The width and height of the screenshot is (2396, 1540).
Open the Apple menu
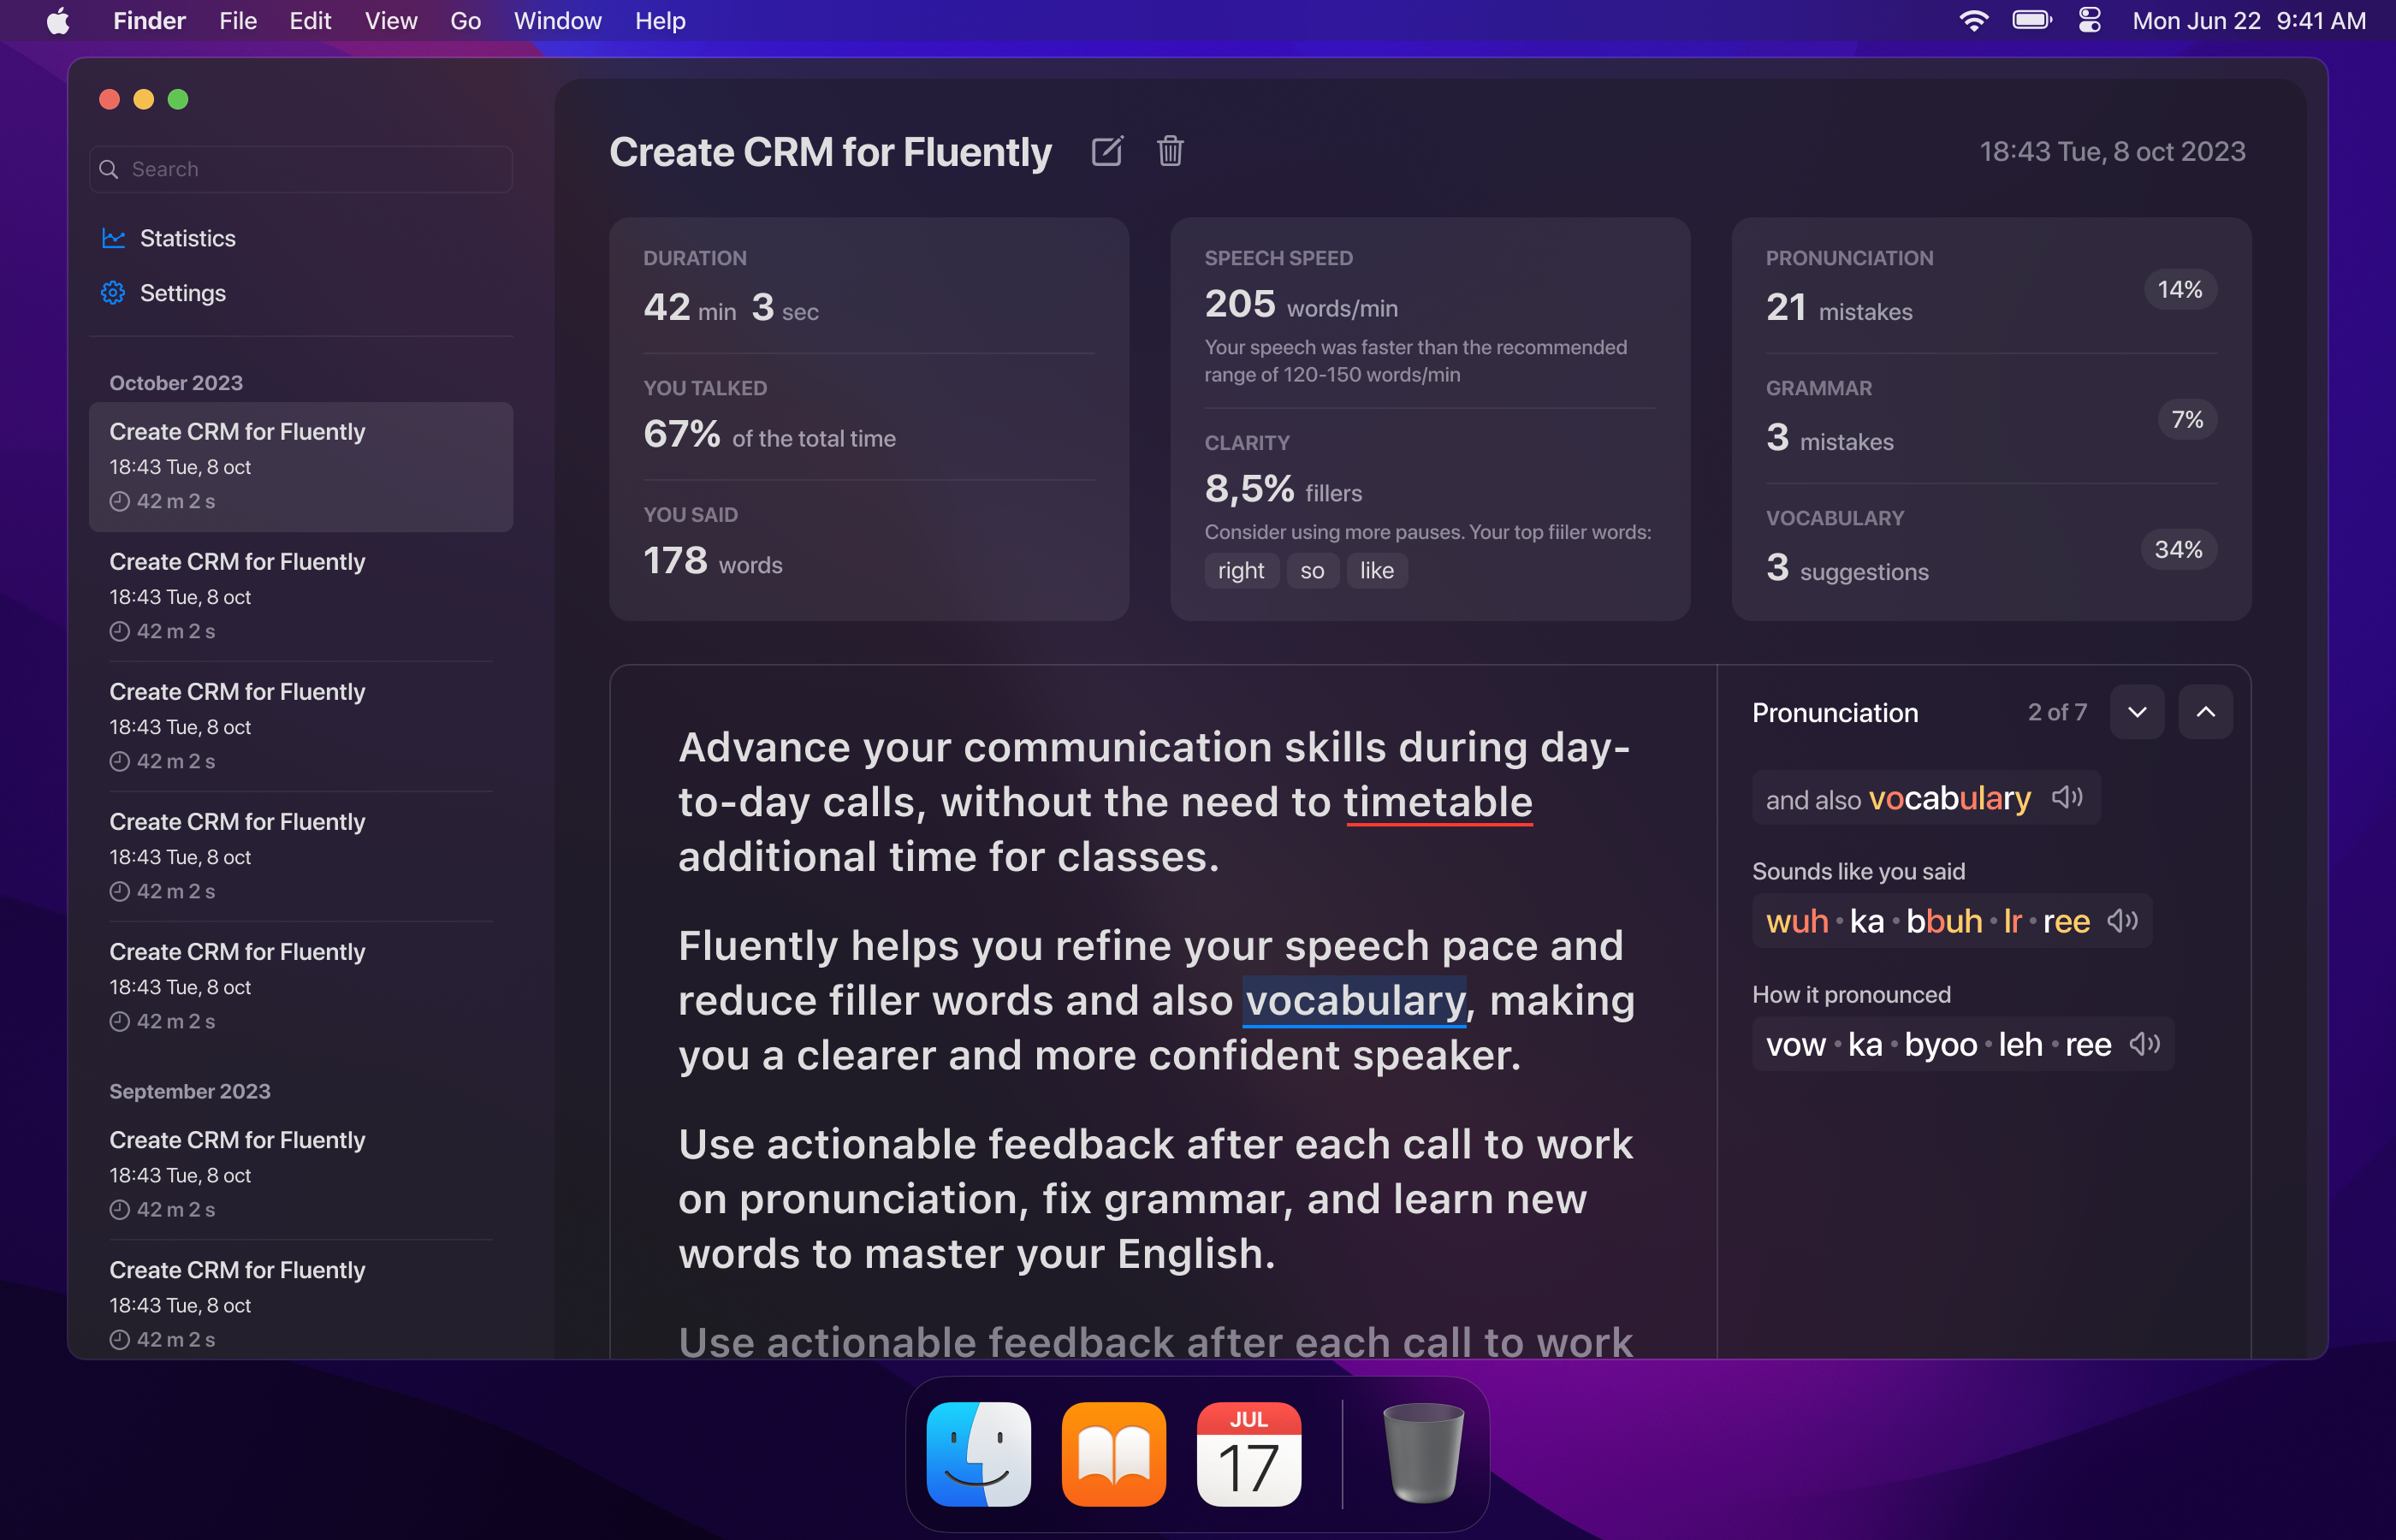tap(58, 21)
